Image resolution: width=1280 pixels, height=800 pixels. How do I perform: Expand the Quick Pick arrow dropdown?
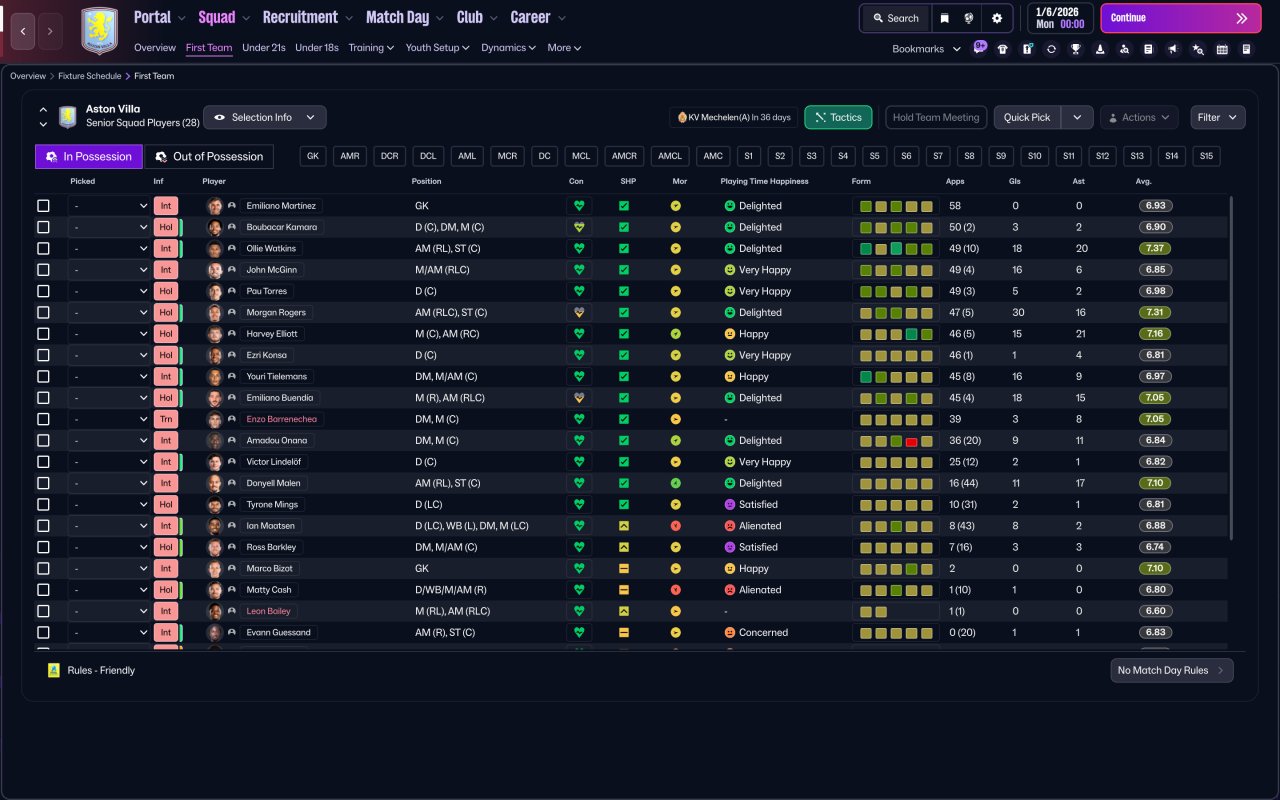click(x=1077, y=117)
